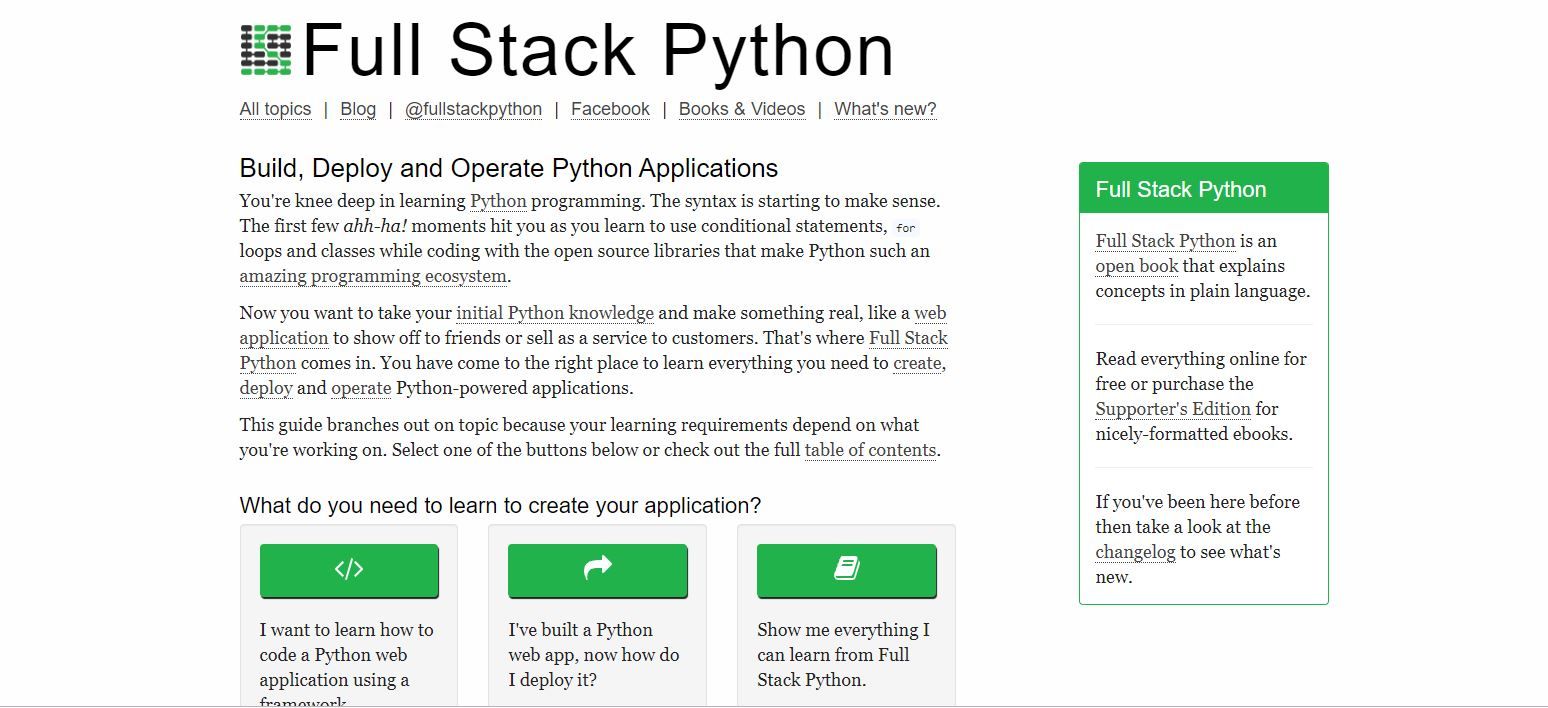Click the inline 'for' code snippet
Viewport: 1548px width, 708px height.
[906, 228]
